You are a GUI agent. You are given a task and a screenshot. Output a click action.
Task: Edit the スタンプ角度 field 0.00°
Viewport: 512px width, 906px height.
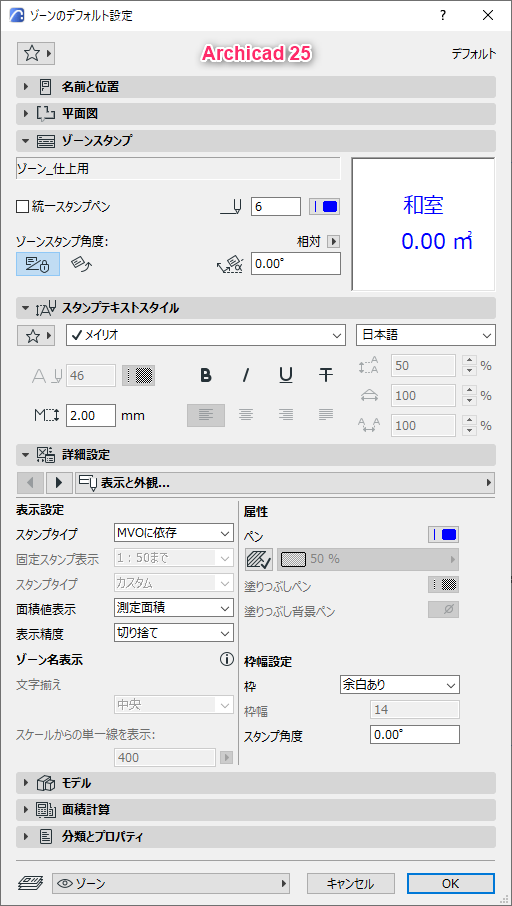point(414,734)
